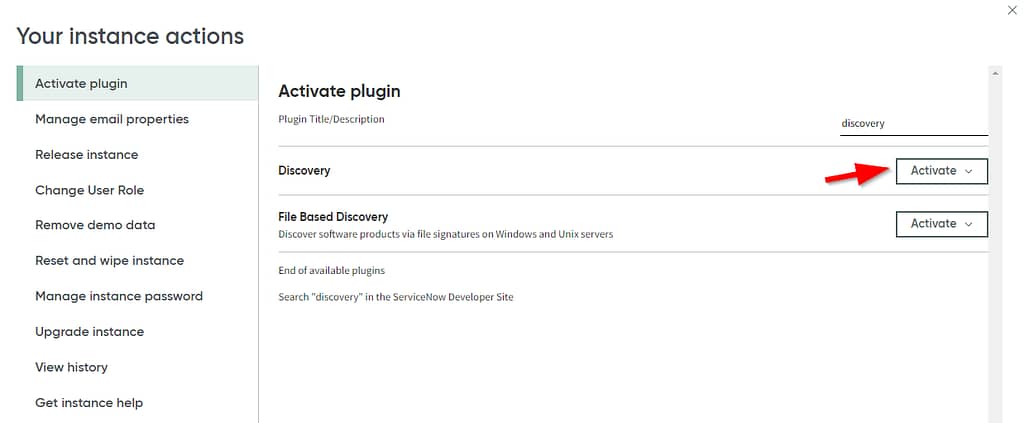Open Change User Role
The height and width of the screenshot is (423, 1024).
(90, 190)
